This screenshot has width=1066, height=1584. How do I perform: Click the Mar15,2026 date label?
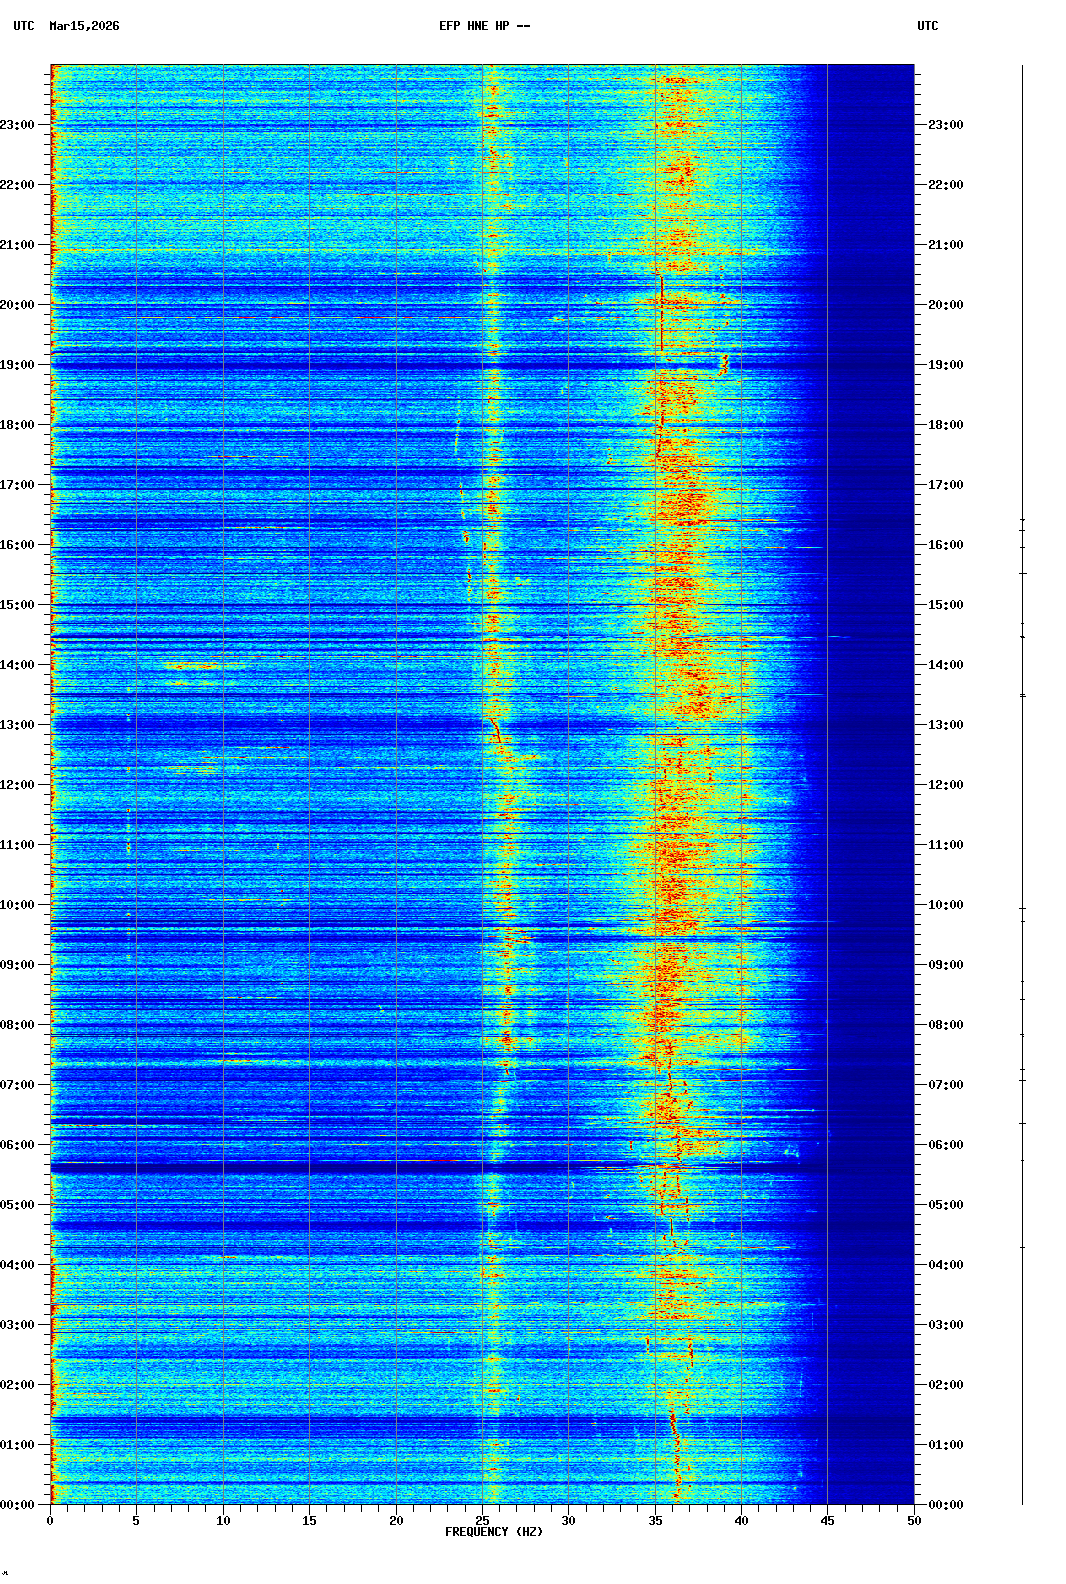tap(84, 26)
